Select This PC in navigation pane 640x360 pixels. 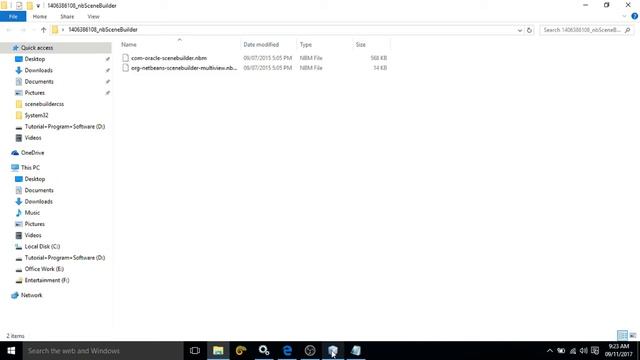30,168
